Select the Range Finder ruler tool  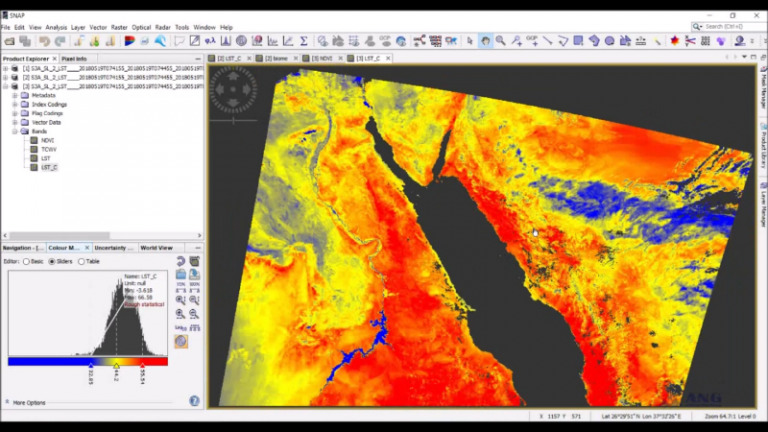pos(641,41)
